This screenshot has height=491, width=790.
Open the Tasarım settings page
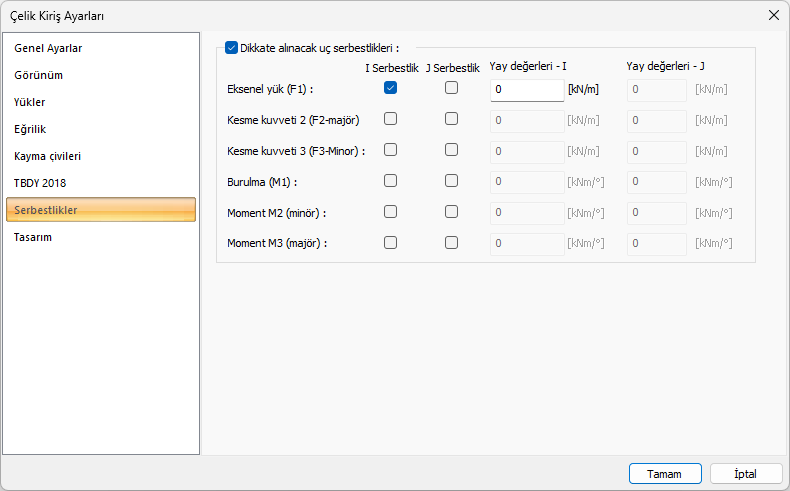(x=33, y=237)
